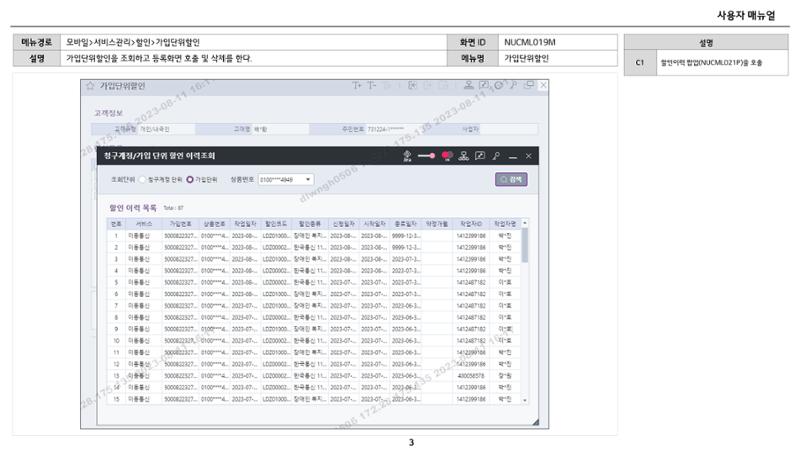
Task: Increase font size with T+ in 가입단위할인 window
Action: click(356, 85)
